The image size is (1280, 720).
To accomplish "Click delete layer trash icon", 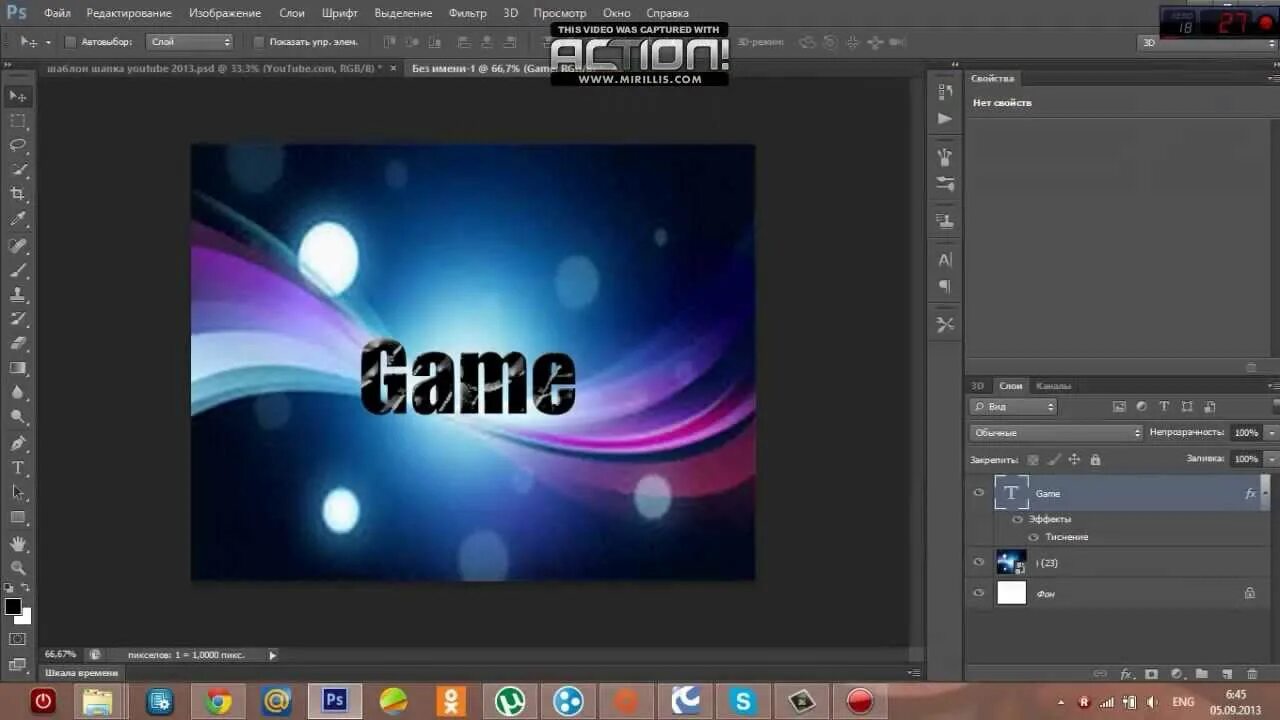I will pyautogui.click(x=1252, y=675).
